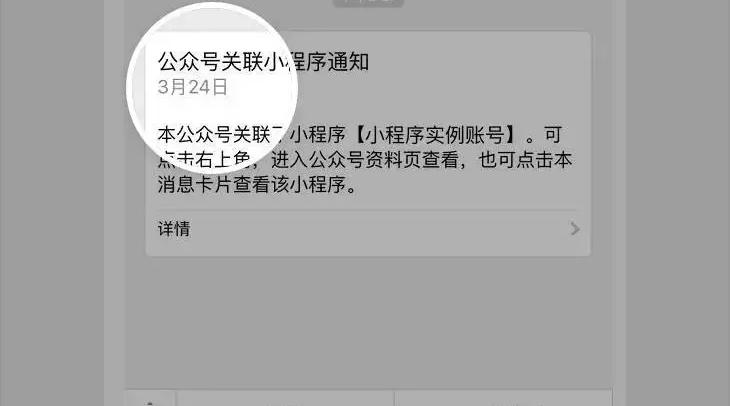
Task: Tap the empty card space right of the title
Action: [480, 62]
